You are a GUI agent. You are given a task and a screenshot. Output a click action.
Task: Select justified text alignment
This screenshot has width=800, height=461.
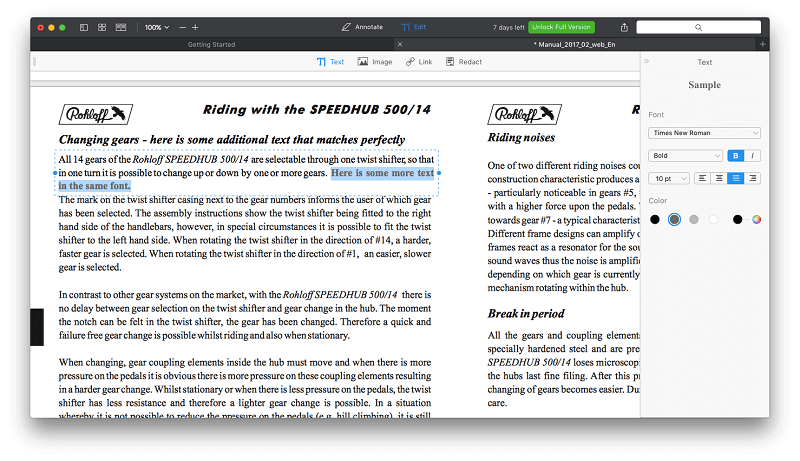tap(736, 178)
